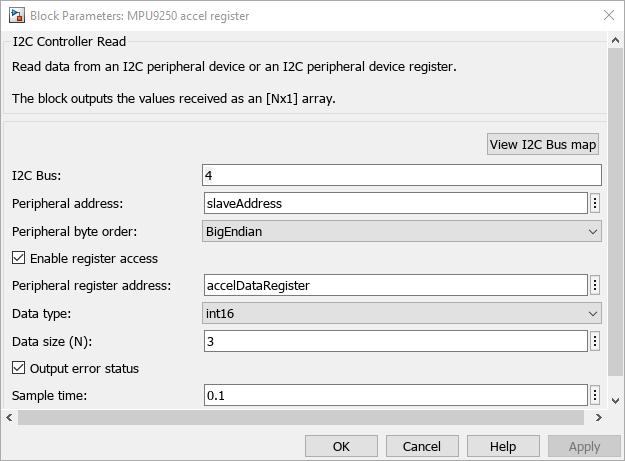Click the Peripheral address field with slaveAddress
The width and height of the screenshot is (625, 461).
coord(396,203)
